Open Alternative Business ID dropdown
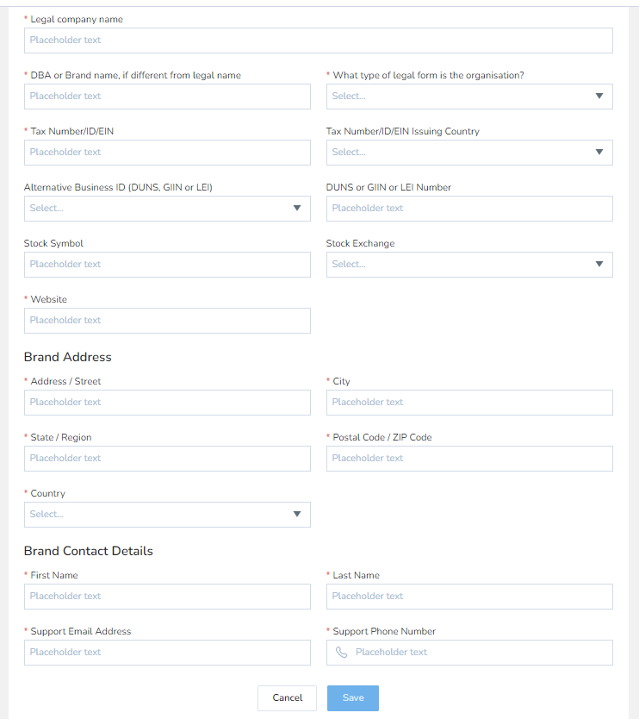The width and height of the screenshot is (640, 720). (x=167, y=208)
